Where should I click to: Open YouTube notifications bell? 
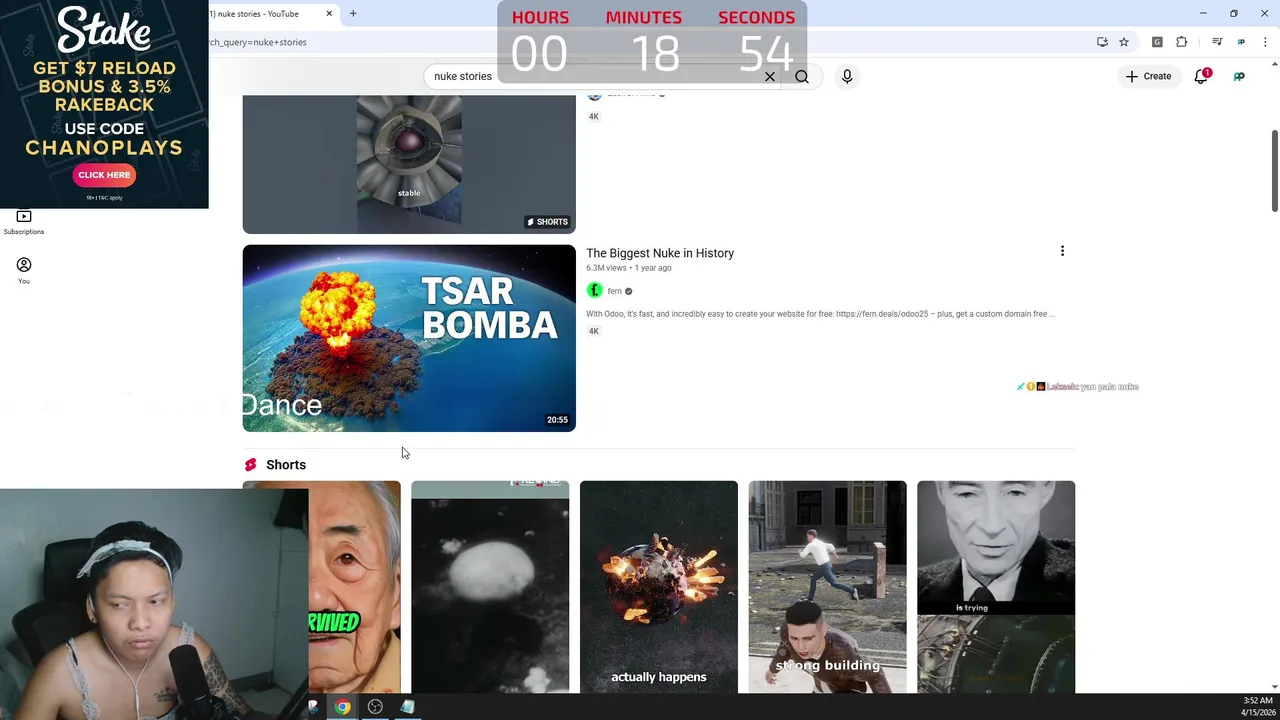pyautogui.click(x=1202, y=76)
